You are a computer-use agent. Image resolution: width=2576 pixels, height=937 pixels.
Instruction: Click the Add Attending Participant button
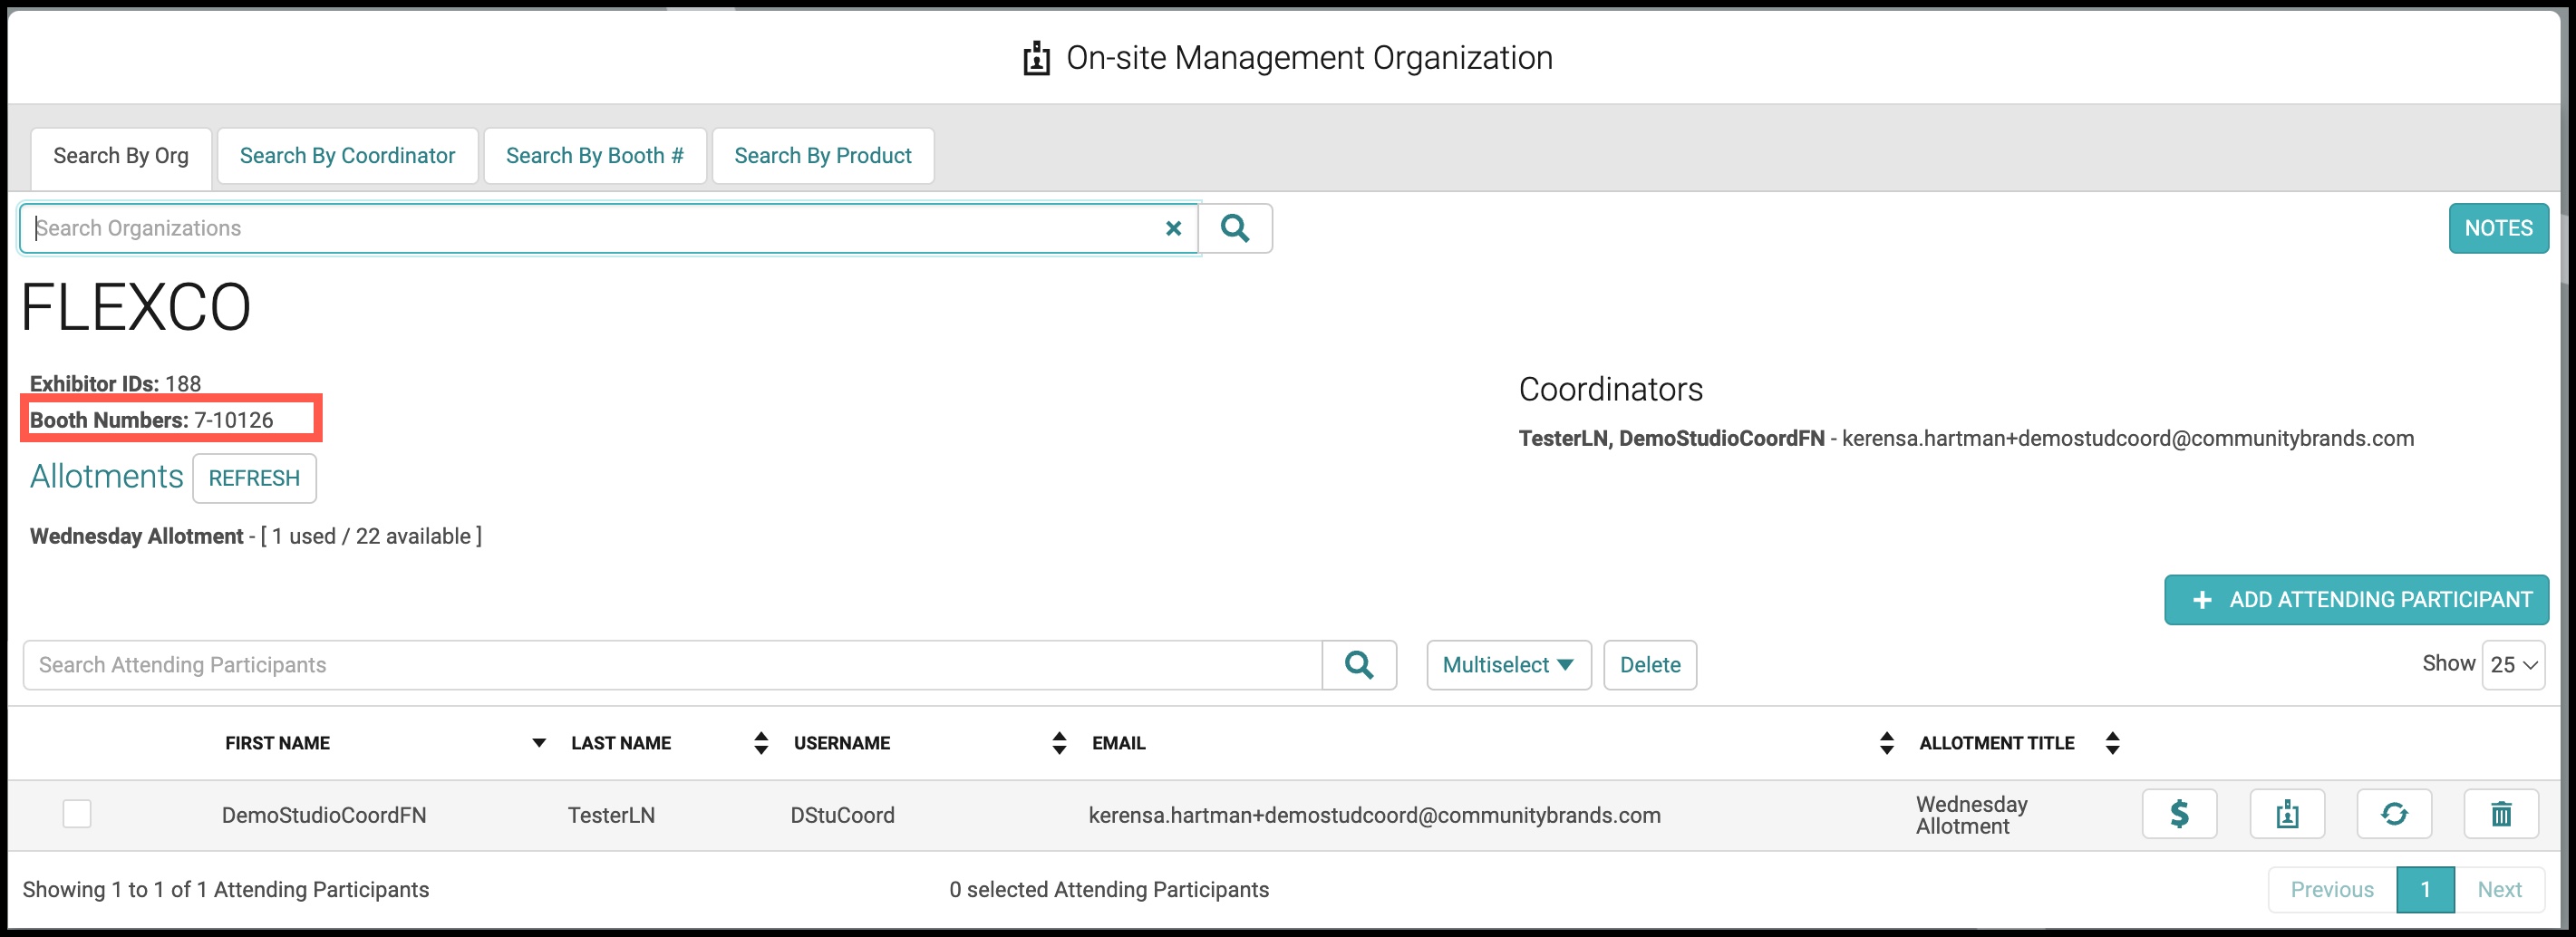coord(2356,600)
